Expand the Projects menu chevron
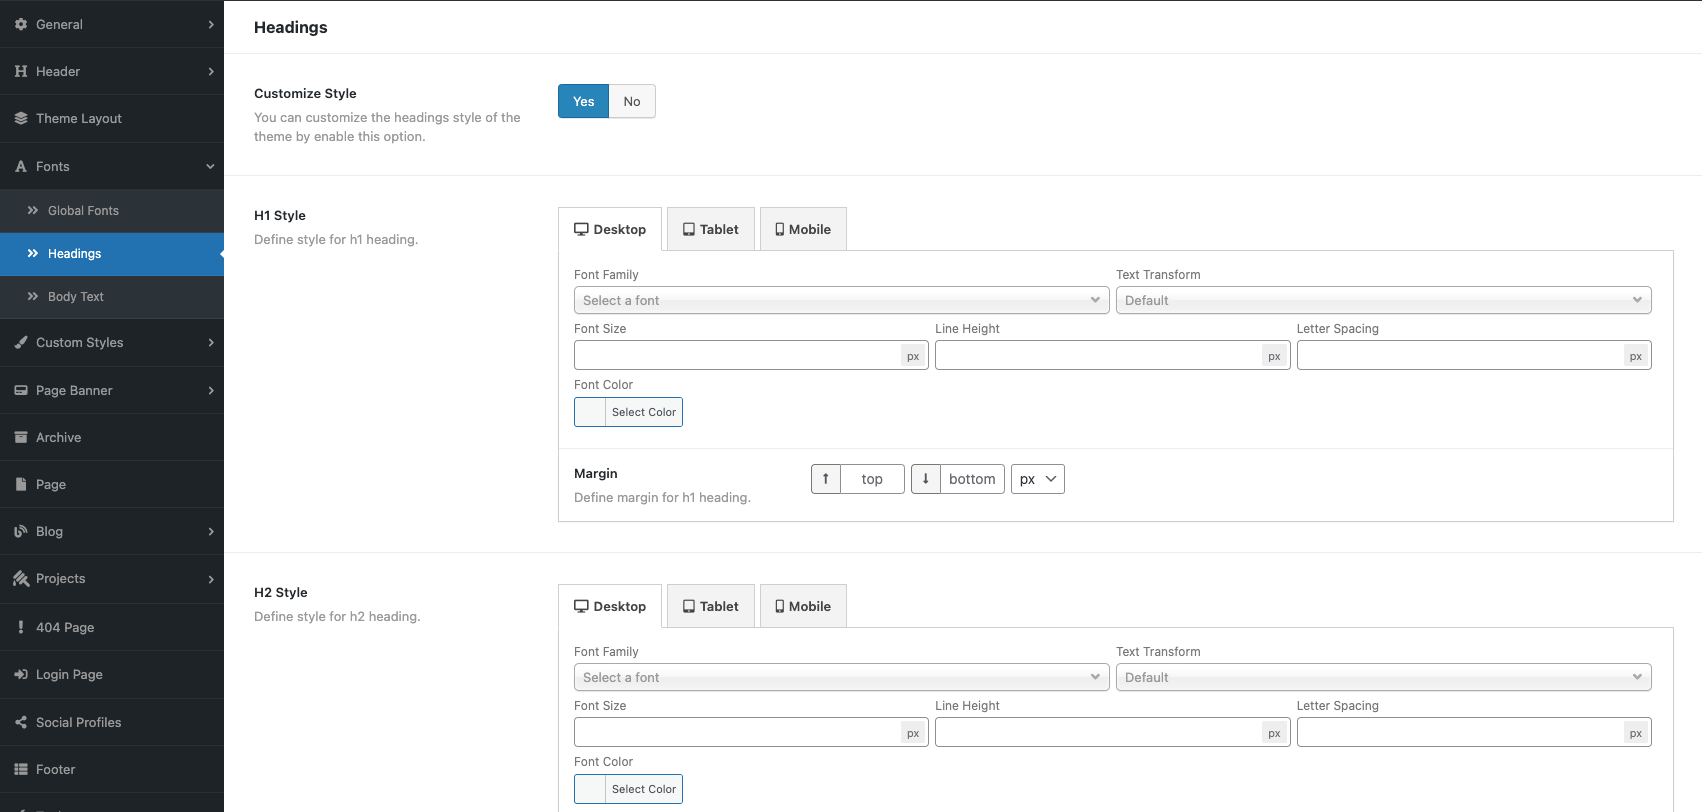Image resolution: width=1702 pixels, height=812 pixels. pyautogui.click(x=211, y=578)
